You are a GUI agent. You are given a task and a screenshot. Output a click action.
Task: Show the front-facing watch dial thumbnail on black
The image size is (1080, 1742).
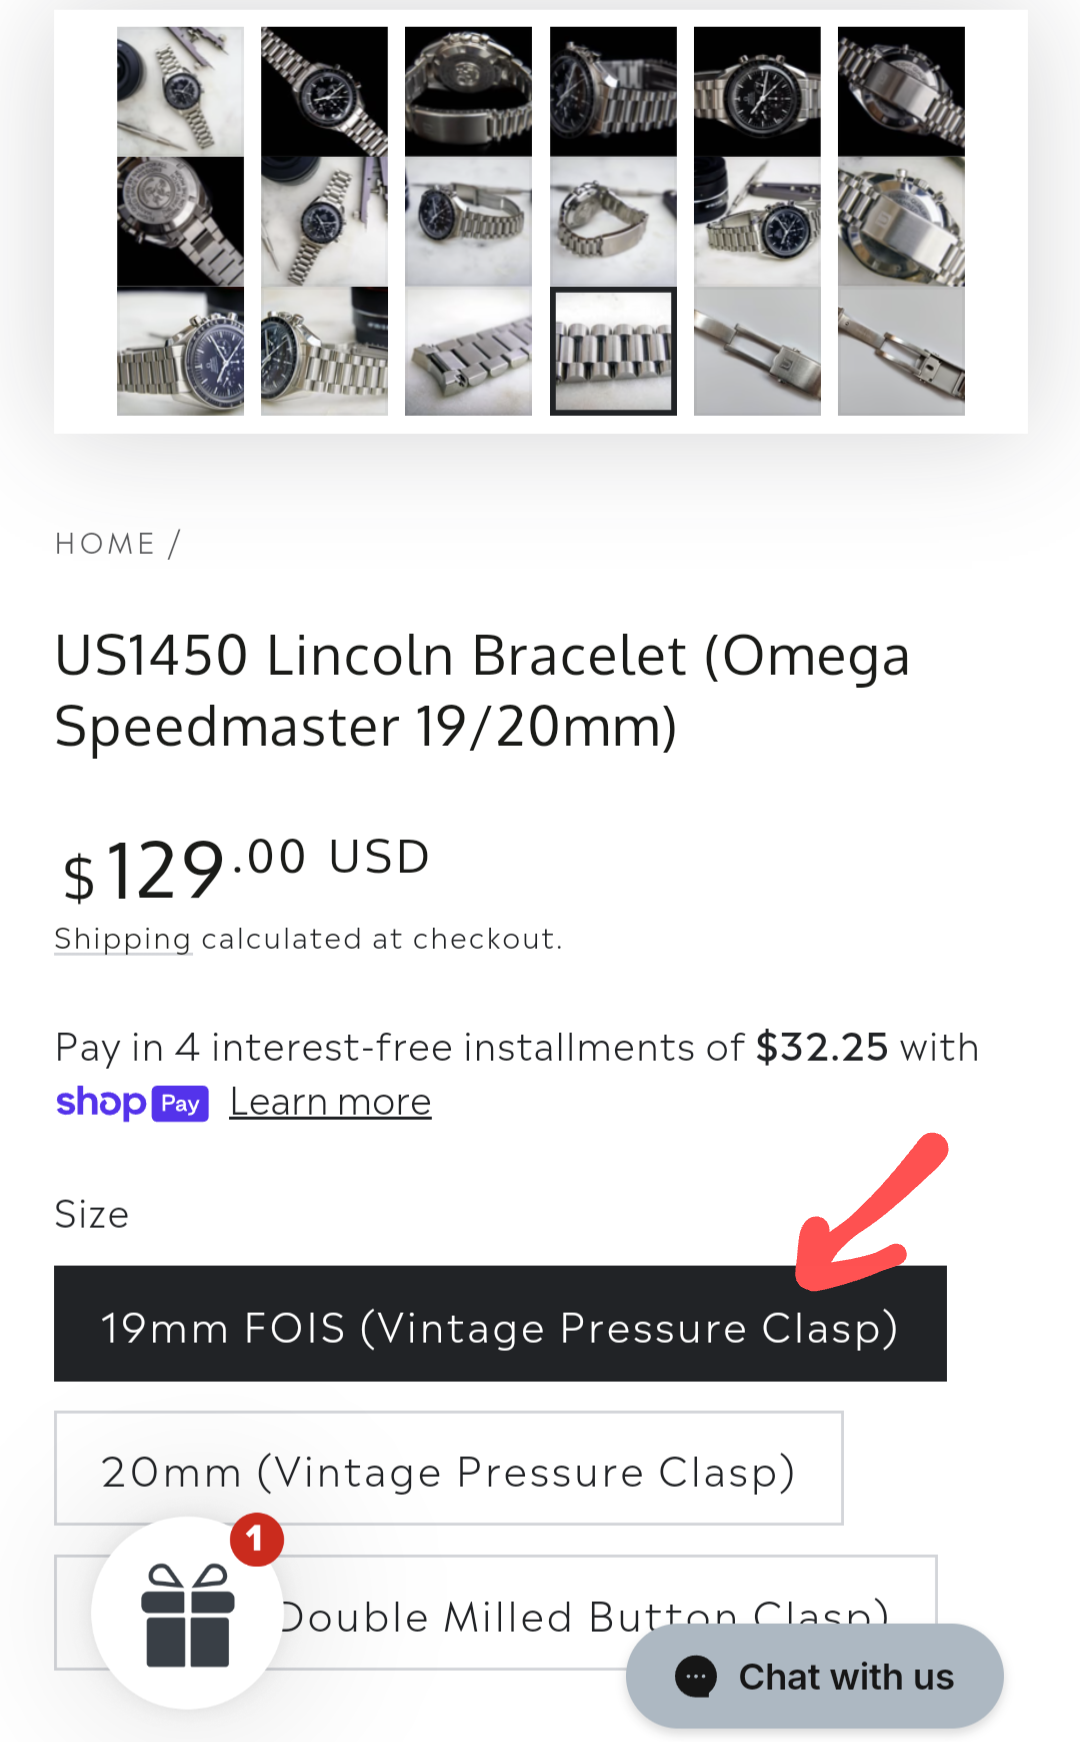[x=757, y=92]
